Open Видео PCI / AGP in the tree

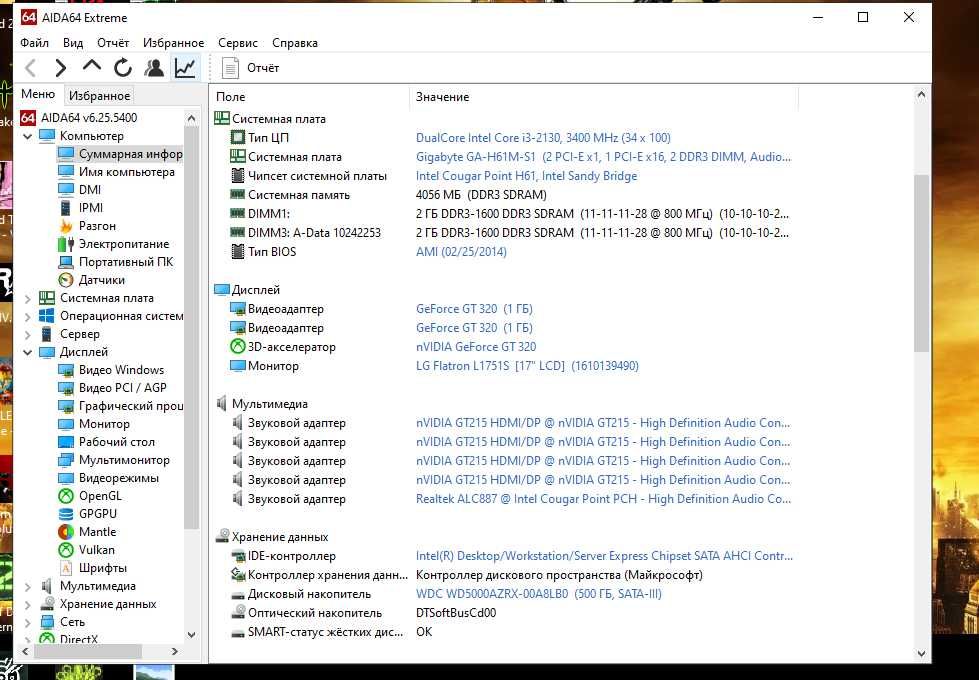(x=122, y=387)
